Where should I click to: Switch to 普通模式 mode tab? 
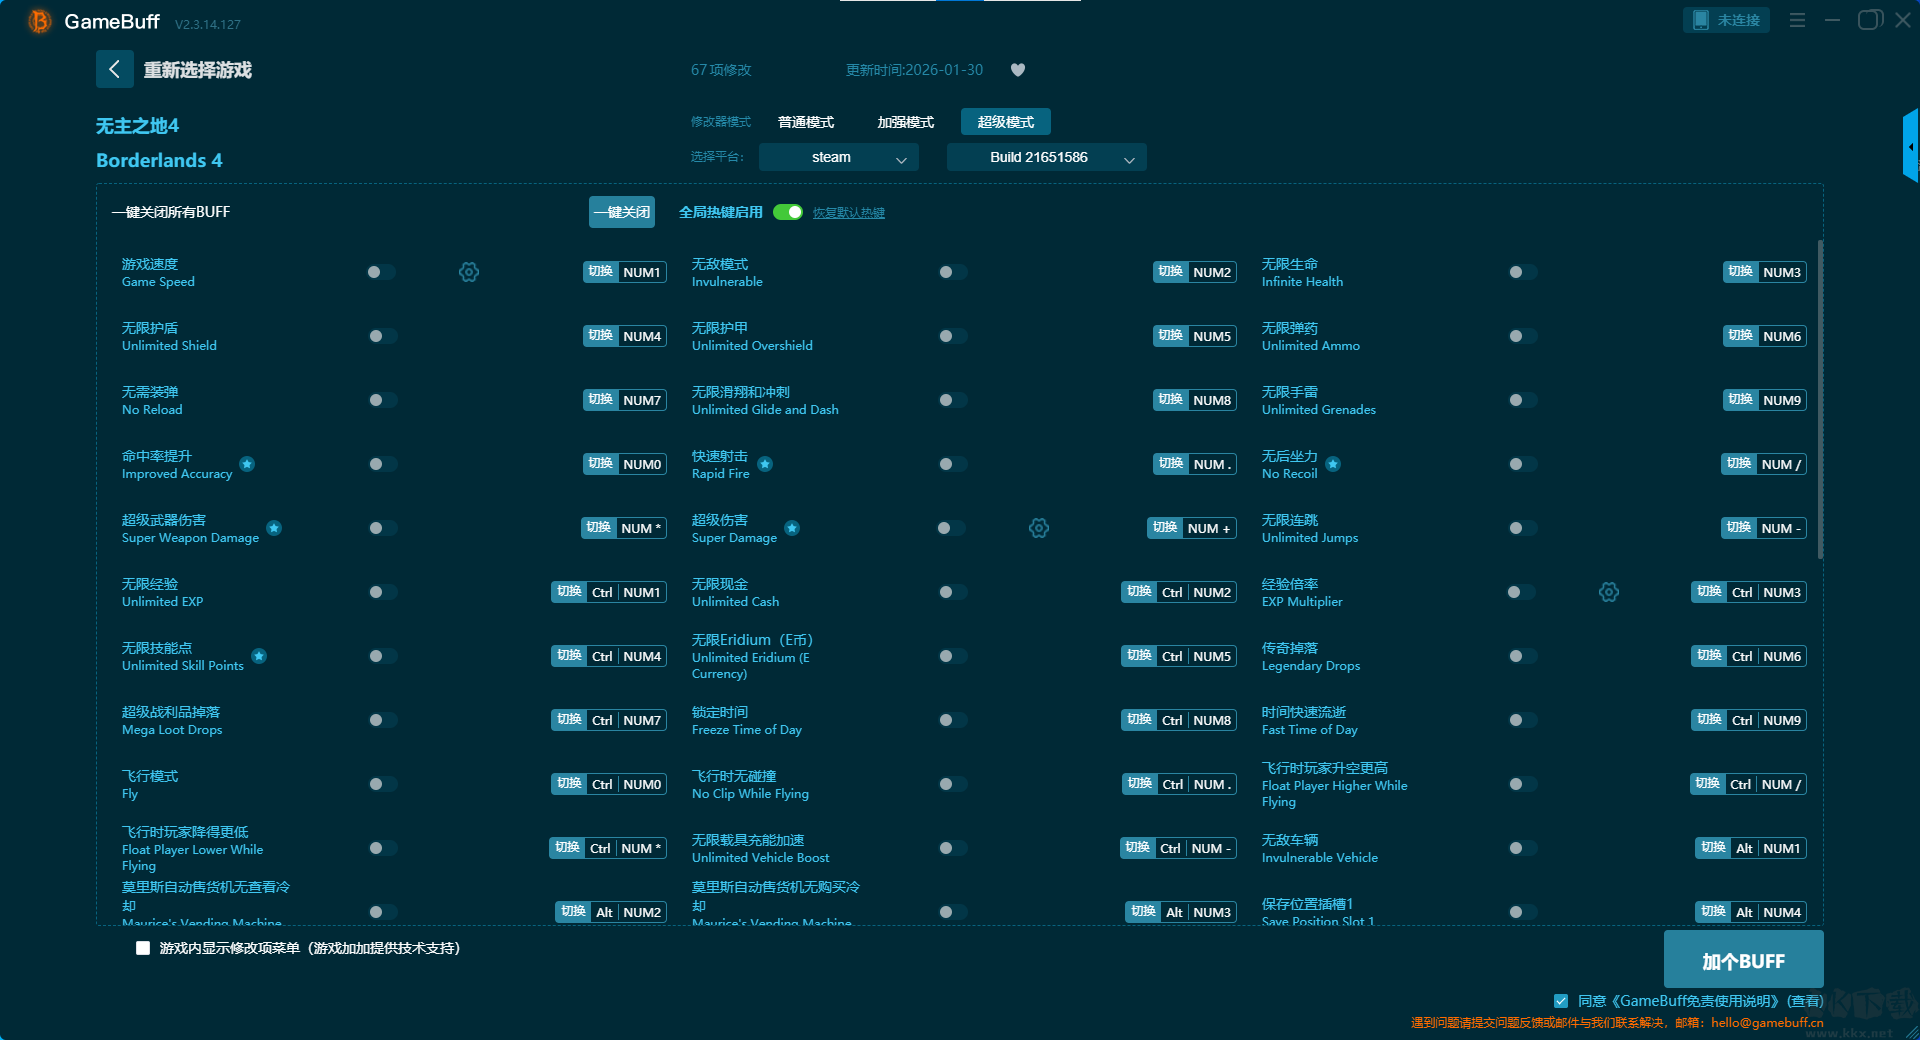[806, 122]
